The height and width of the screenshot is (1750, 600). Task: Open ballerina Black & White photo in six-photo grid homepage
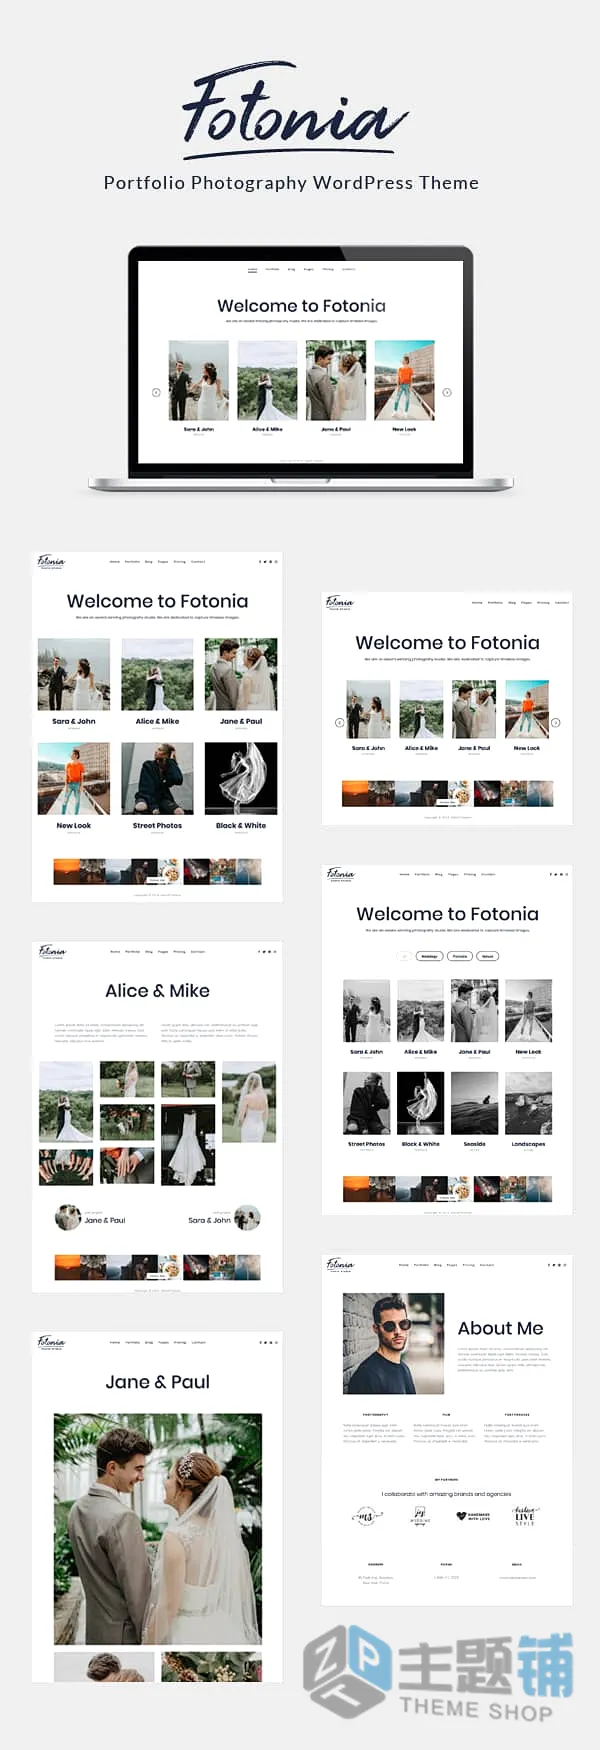tap(241, 779)
